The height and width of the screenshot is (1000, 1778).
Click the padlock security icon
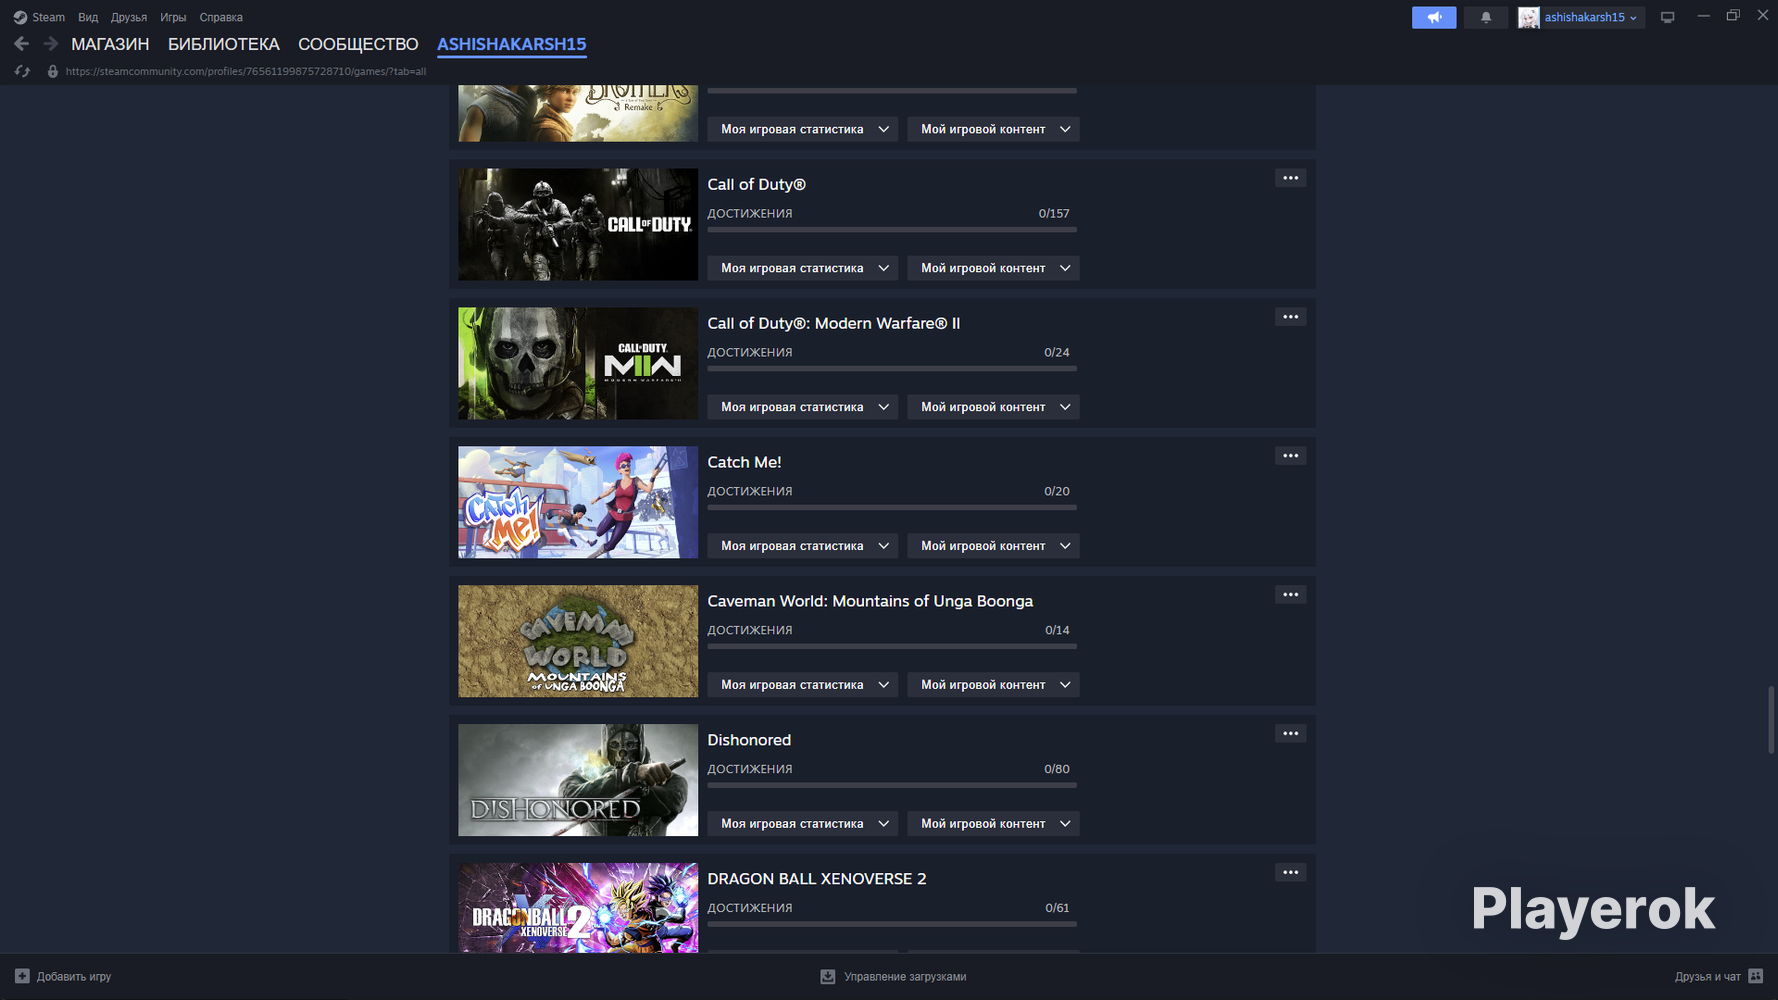[53, 71]
